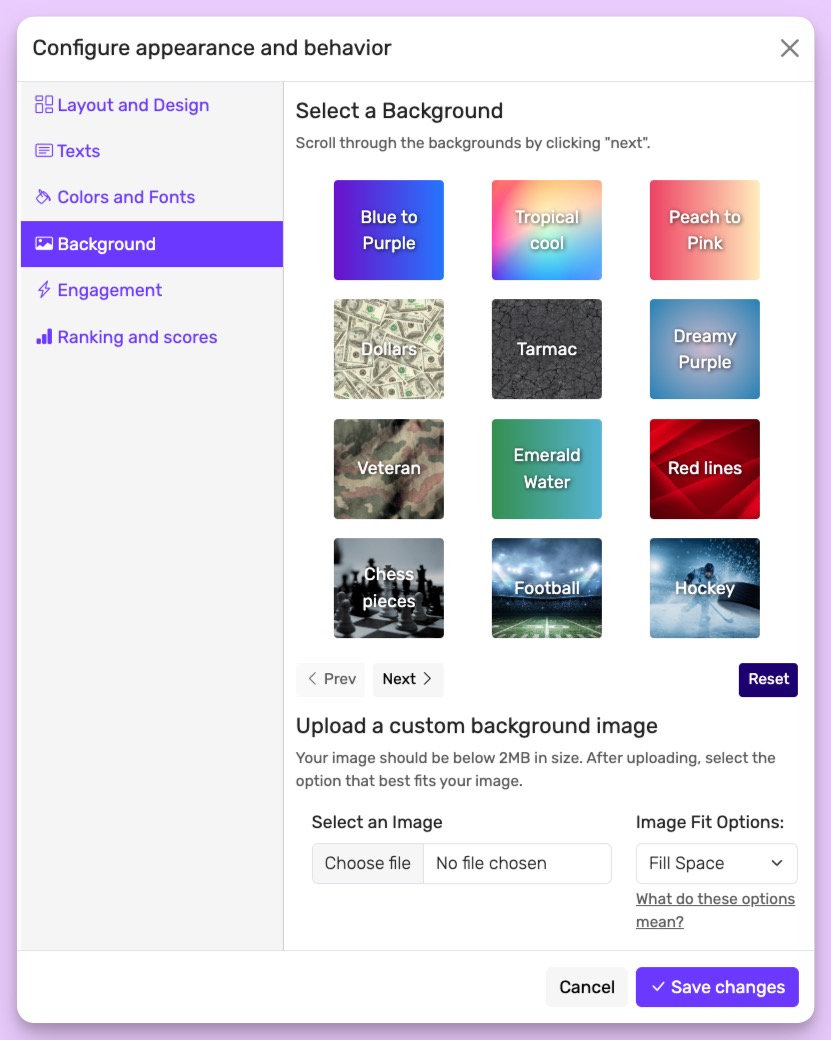Show next backgrounds with Next

point(408,679)
